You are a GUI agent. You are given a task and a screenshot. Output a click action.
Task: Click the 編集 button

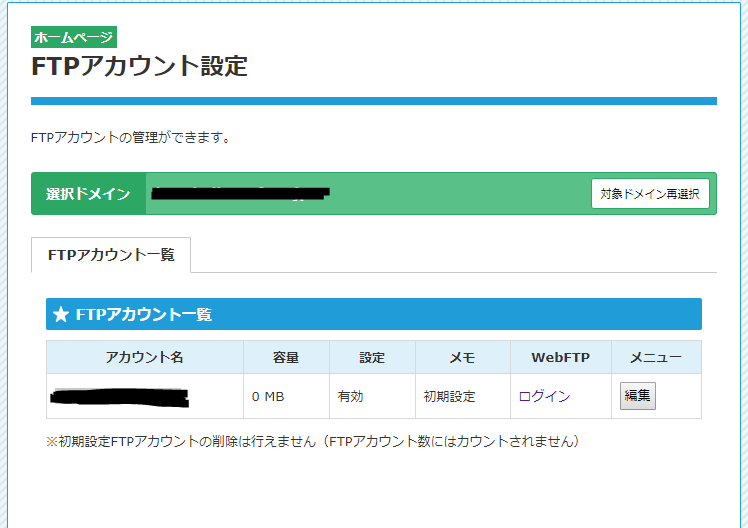tap(638, 395)
